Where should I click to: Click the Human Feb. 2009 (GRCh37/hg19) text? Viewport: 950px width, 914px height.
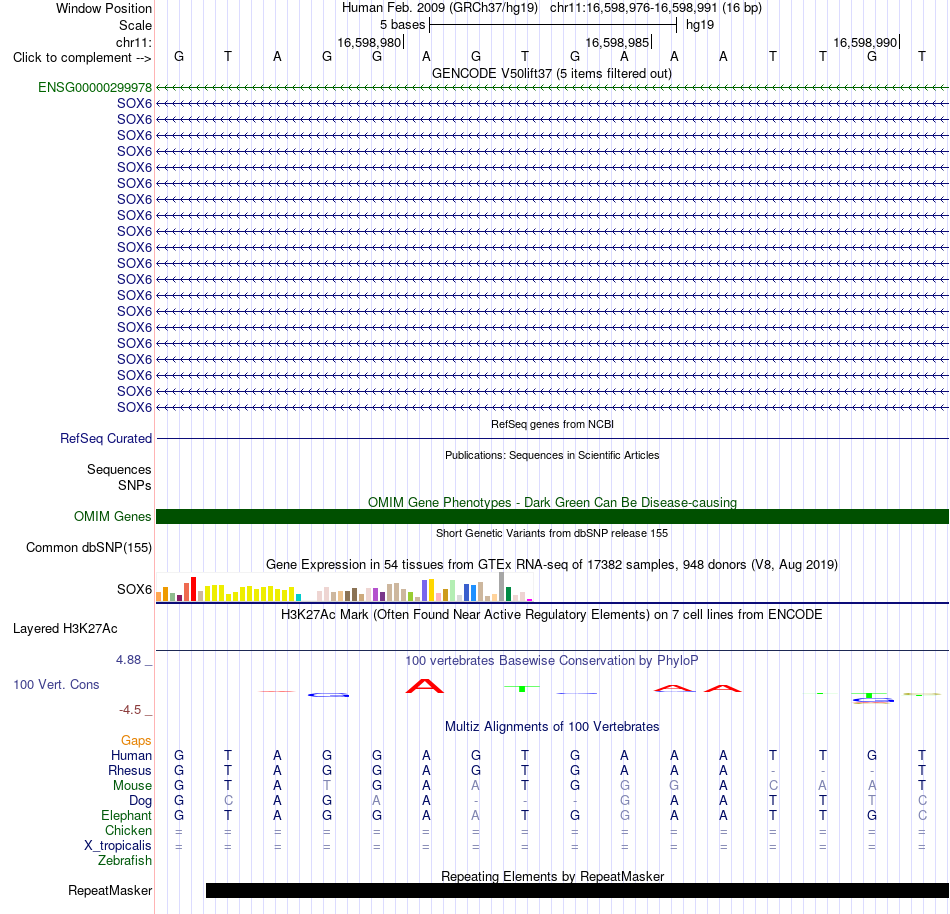(x=440, y=8)
